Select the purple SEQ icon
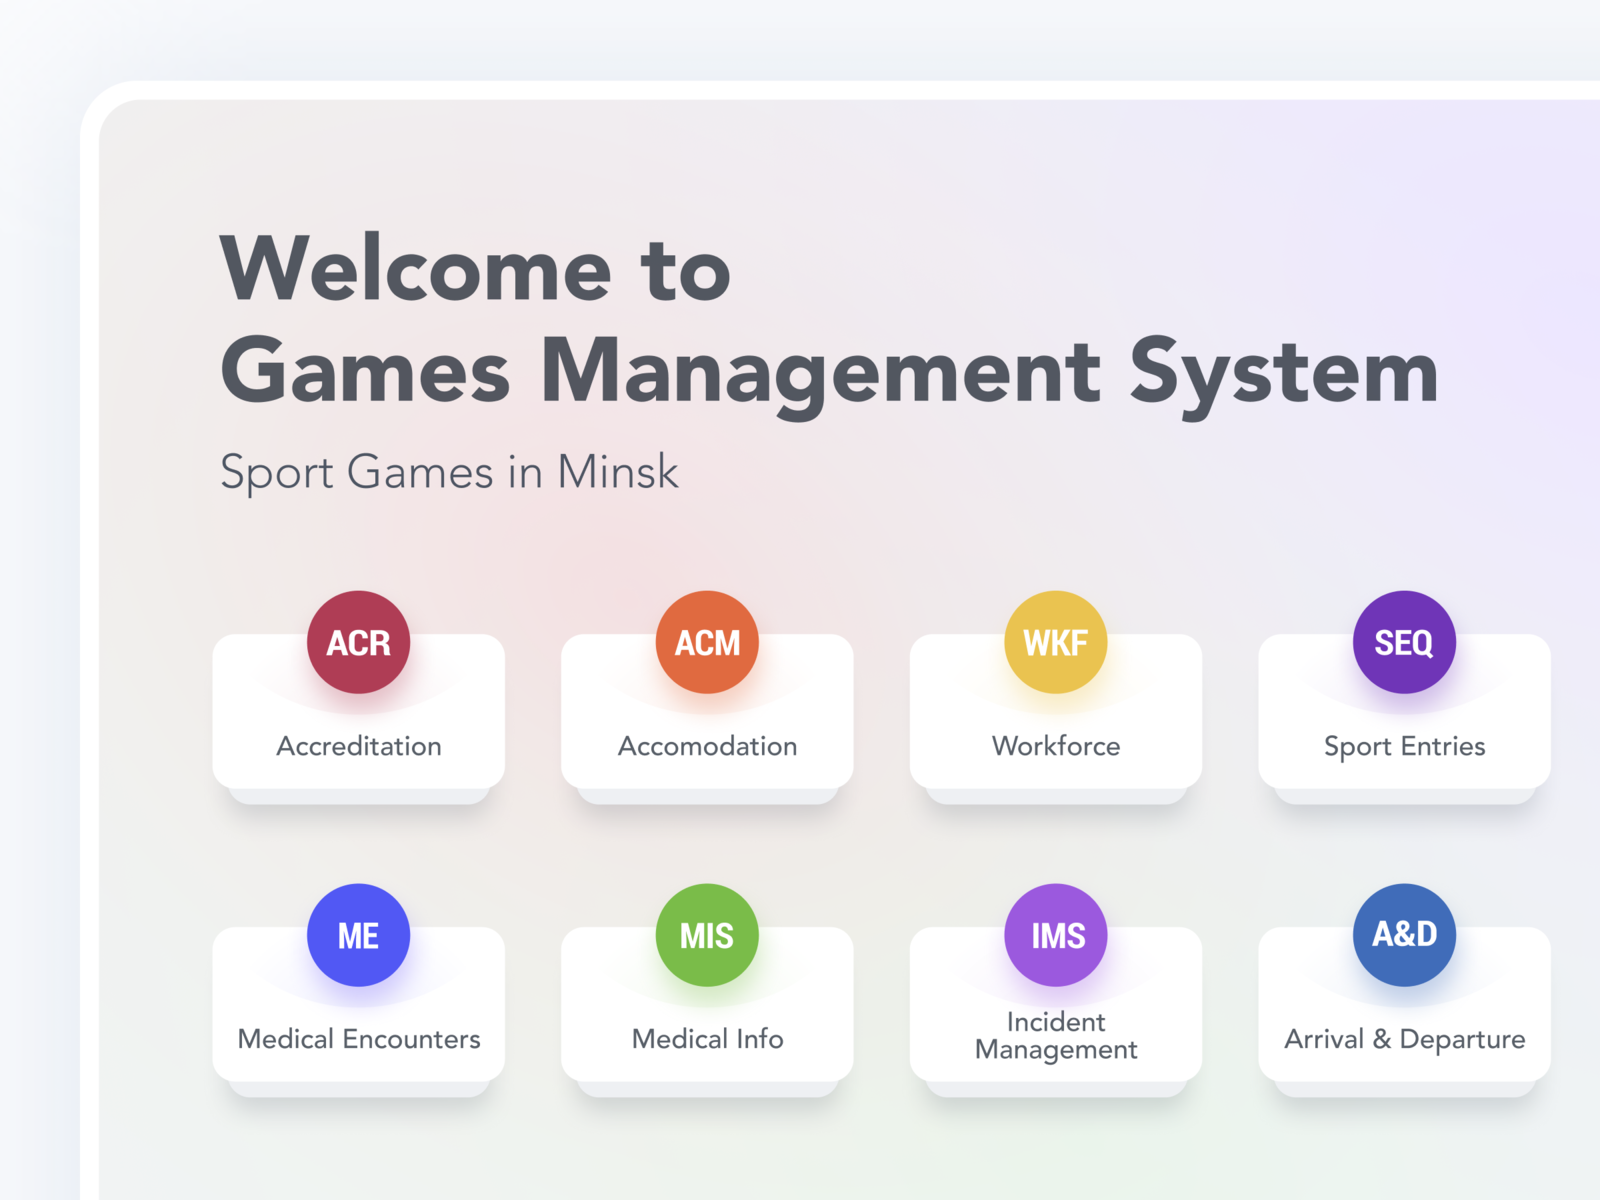This screenshot has width=1600, height=1200. 1403,643
